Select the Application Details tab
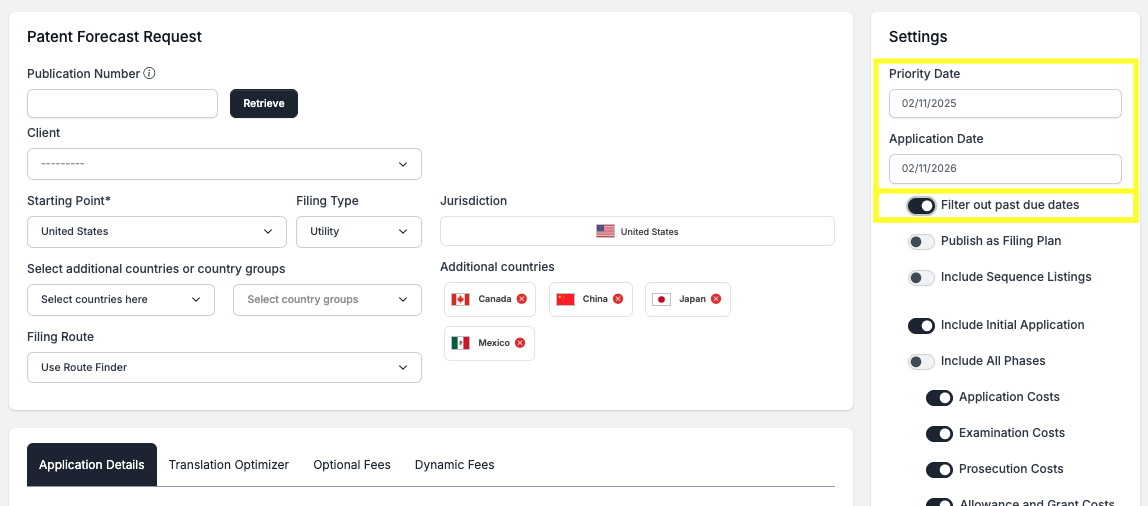 point(92,465)
